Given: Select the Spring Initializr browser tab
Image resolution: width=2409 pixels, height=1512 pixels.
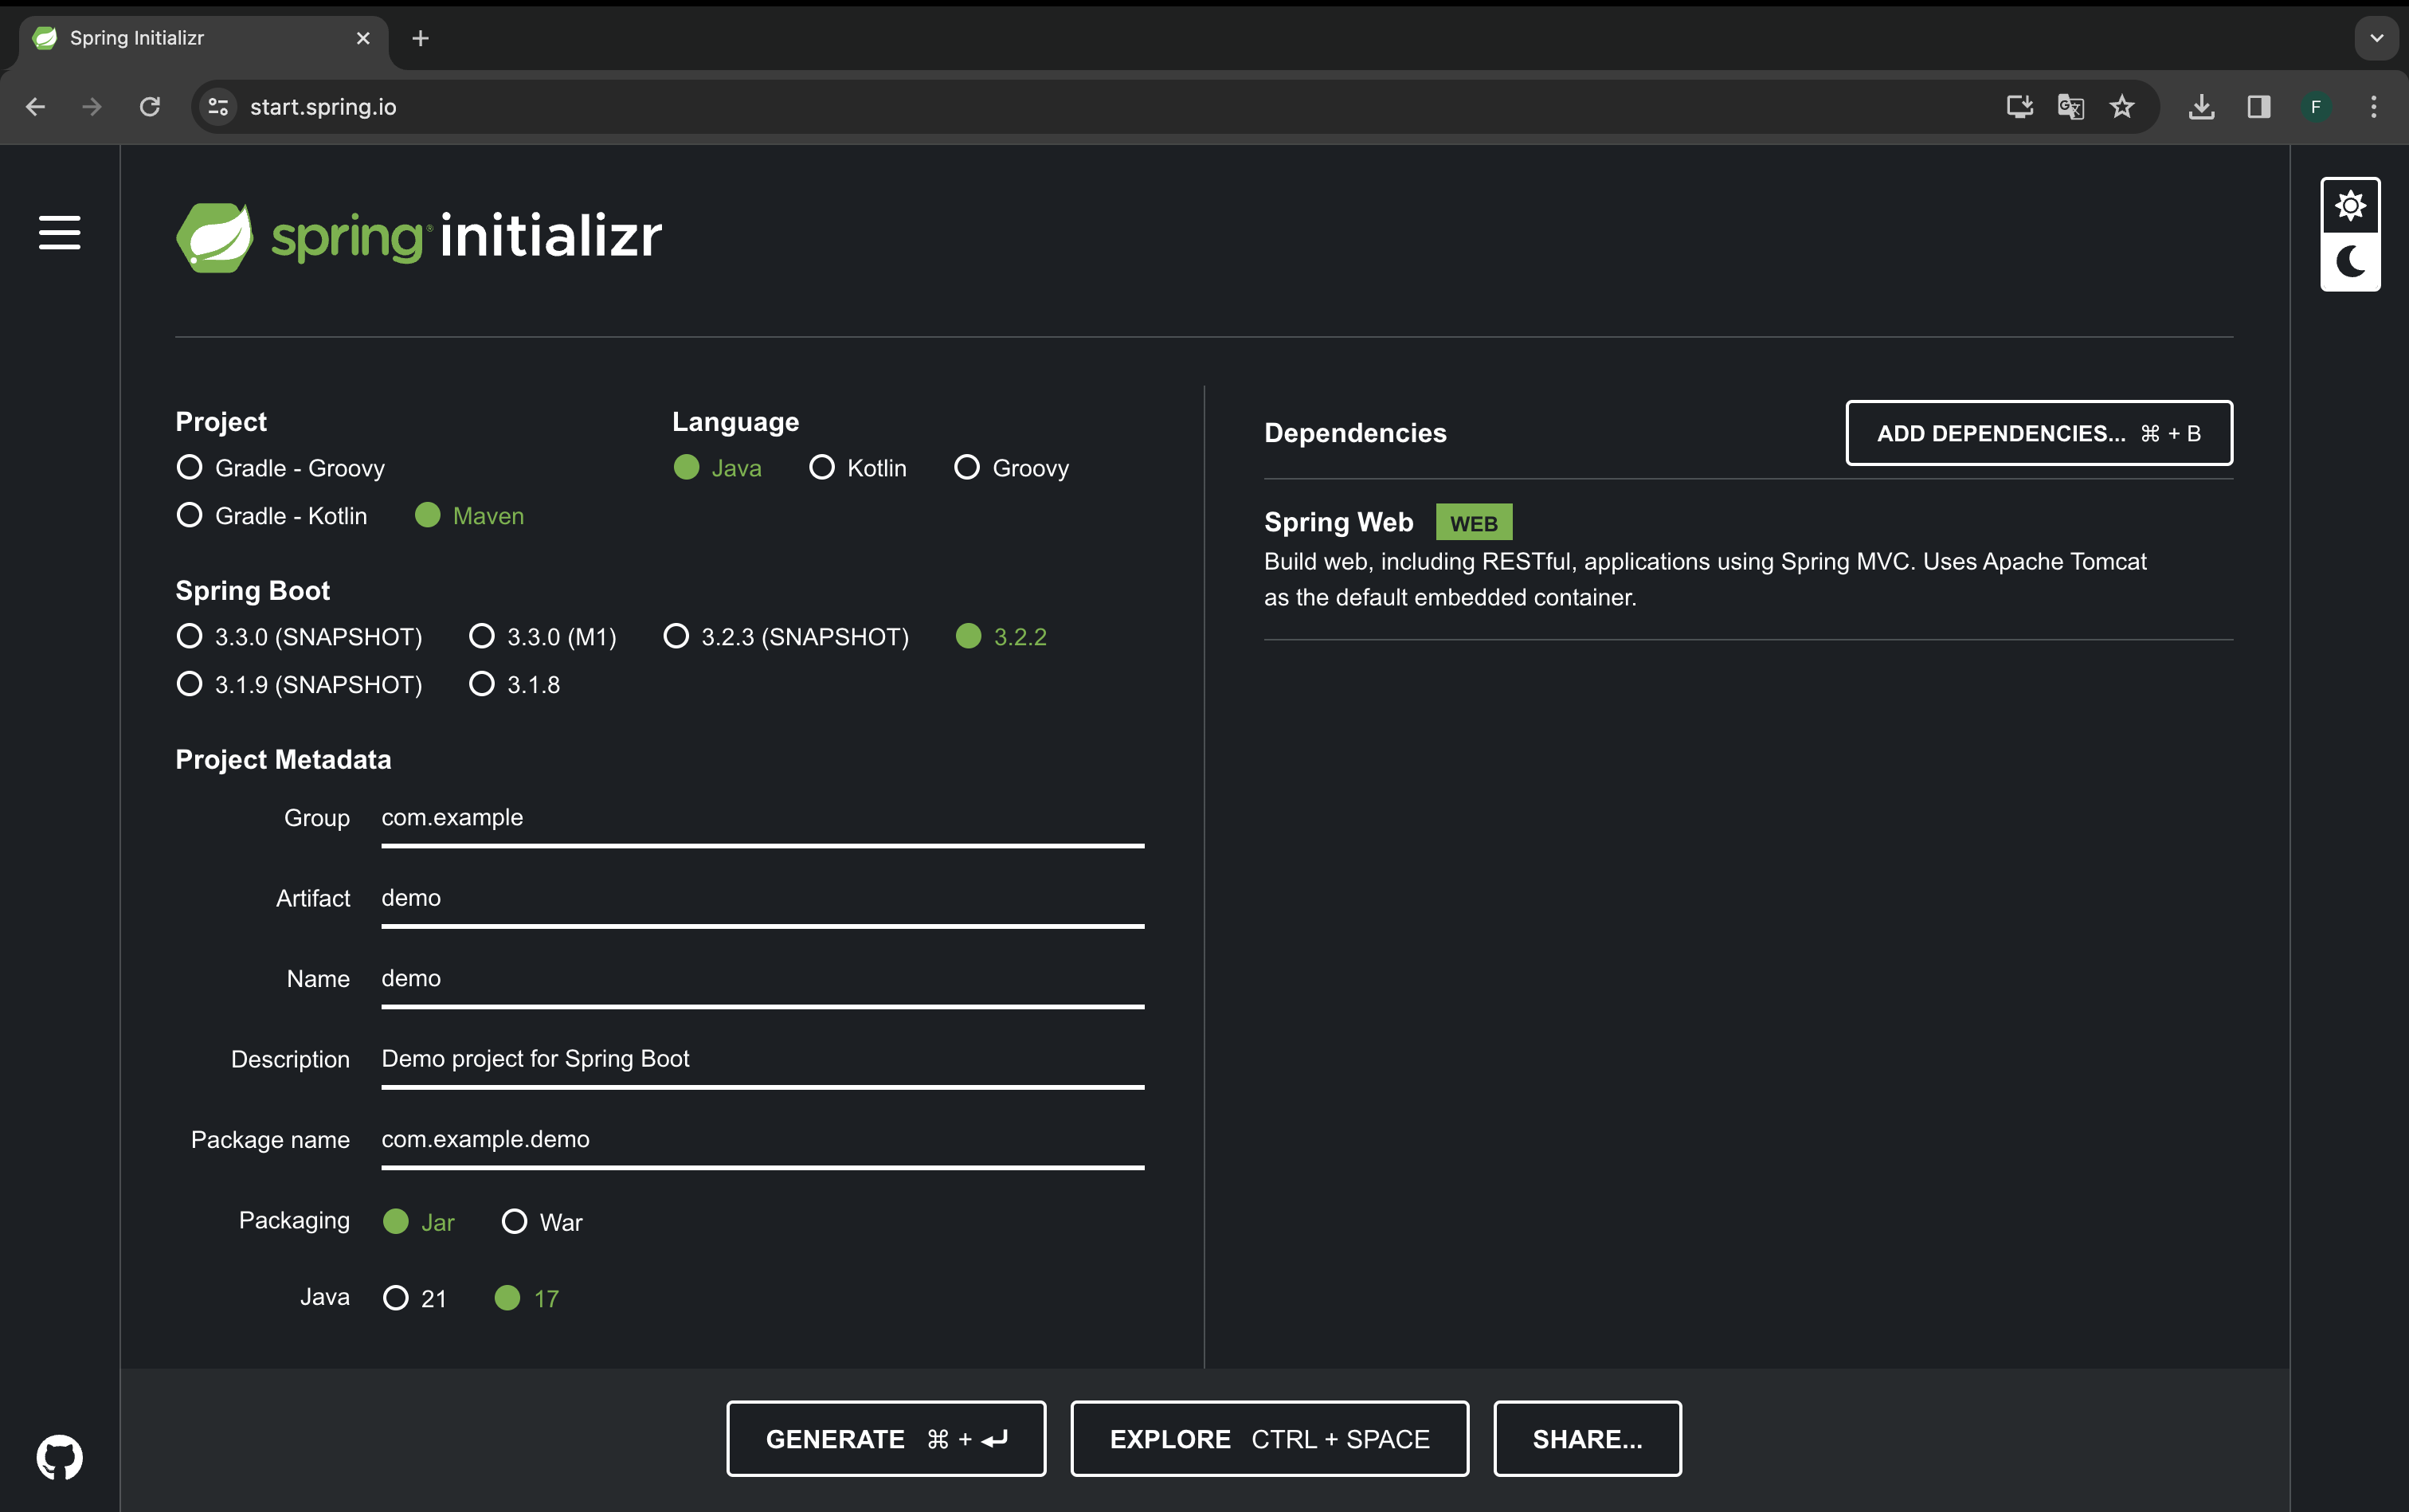Looking at the screenshot, I should click(x=190, y=38).
